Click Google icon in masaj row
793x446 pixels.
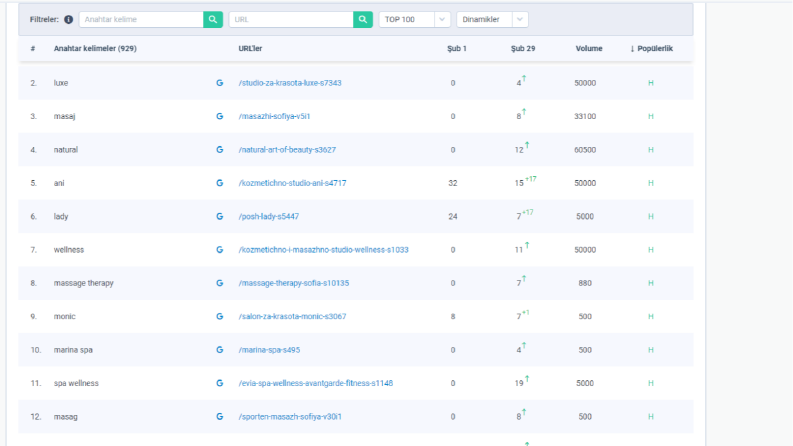pyautogui.click(x=219, y=116)
